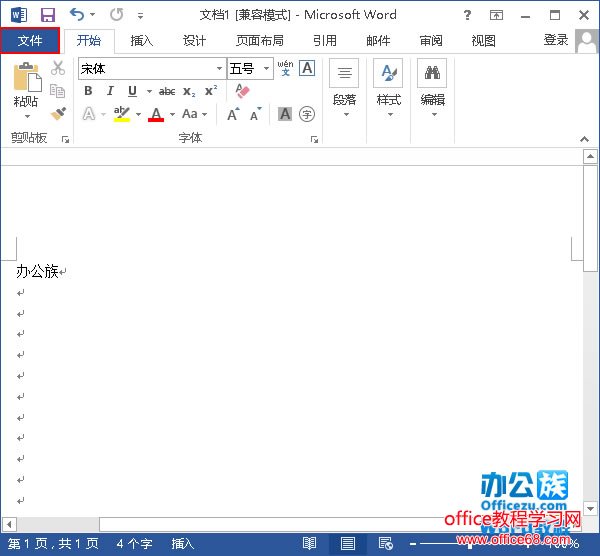The height and width of the screenshot is (556, 600).
Task: Switch to the 引用 References tab
Action: (x=325, y=41)
